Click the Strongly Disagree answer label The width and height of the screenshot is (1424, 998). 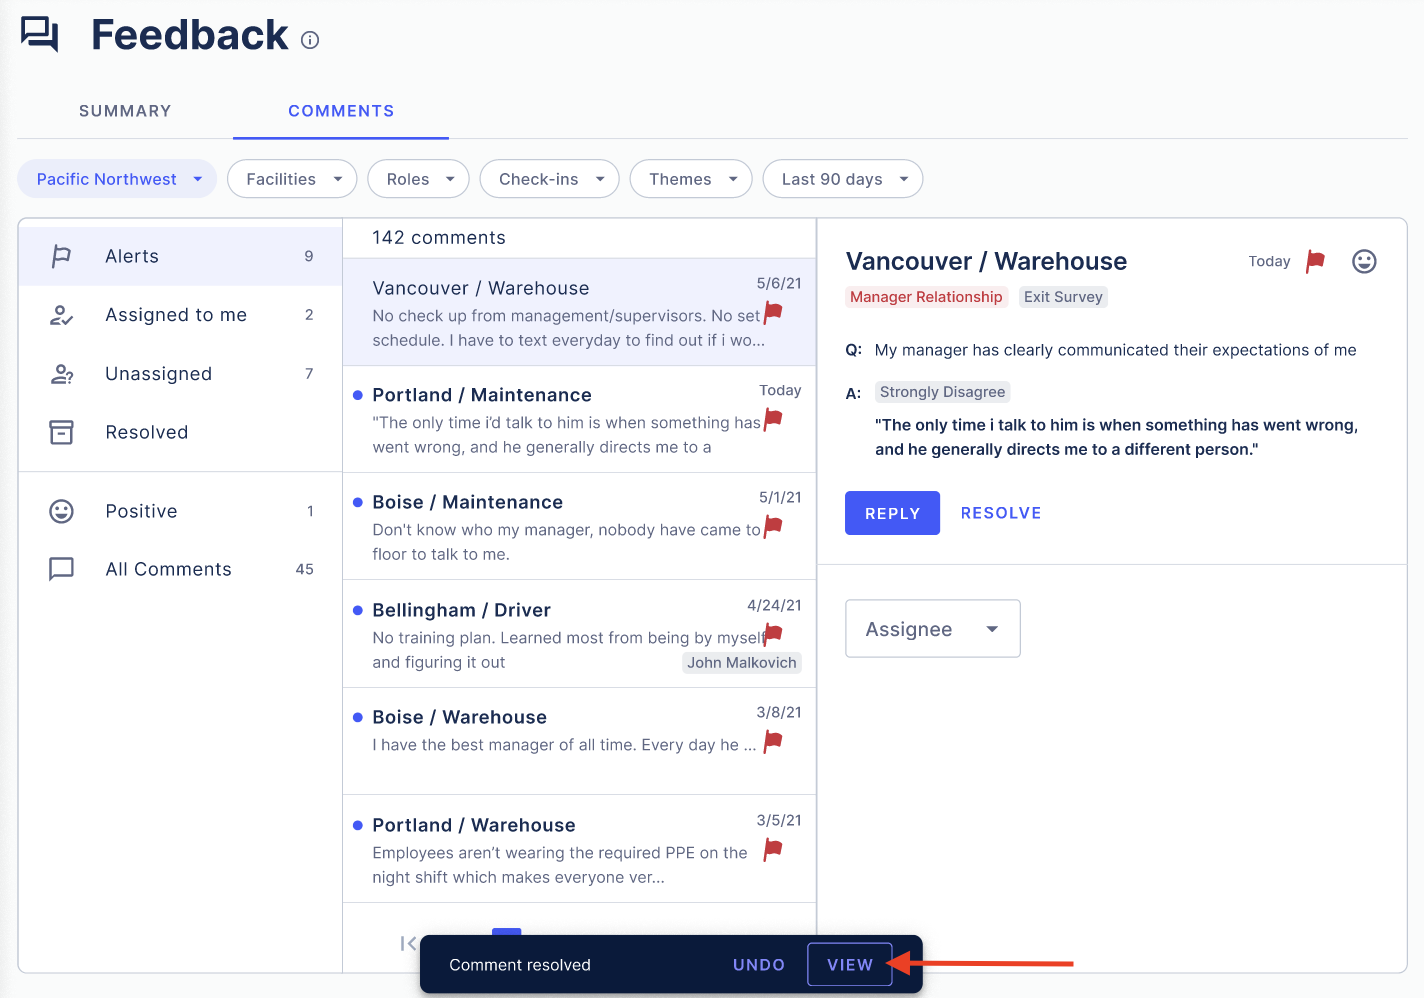943,392
